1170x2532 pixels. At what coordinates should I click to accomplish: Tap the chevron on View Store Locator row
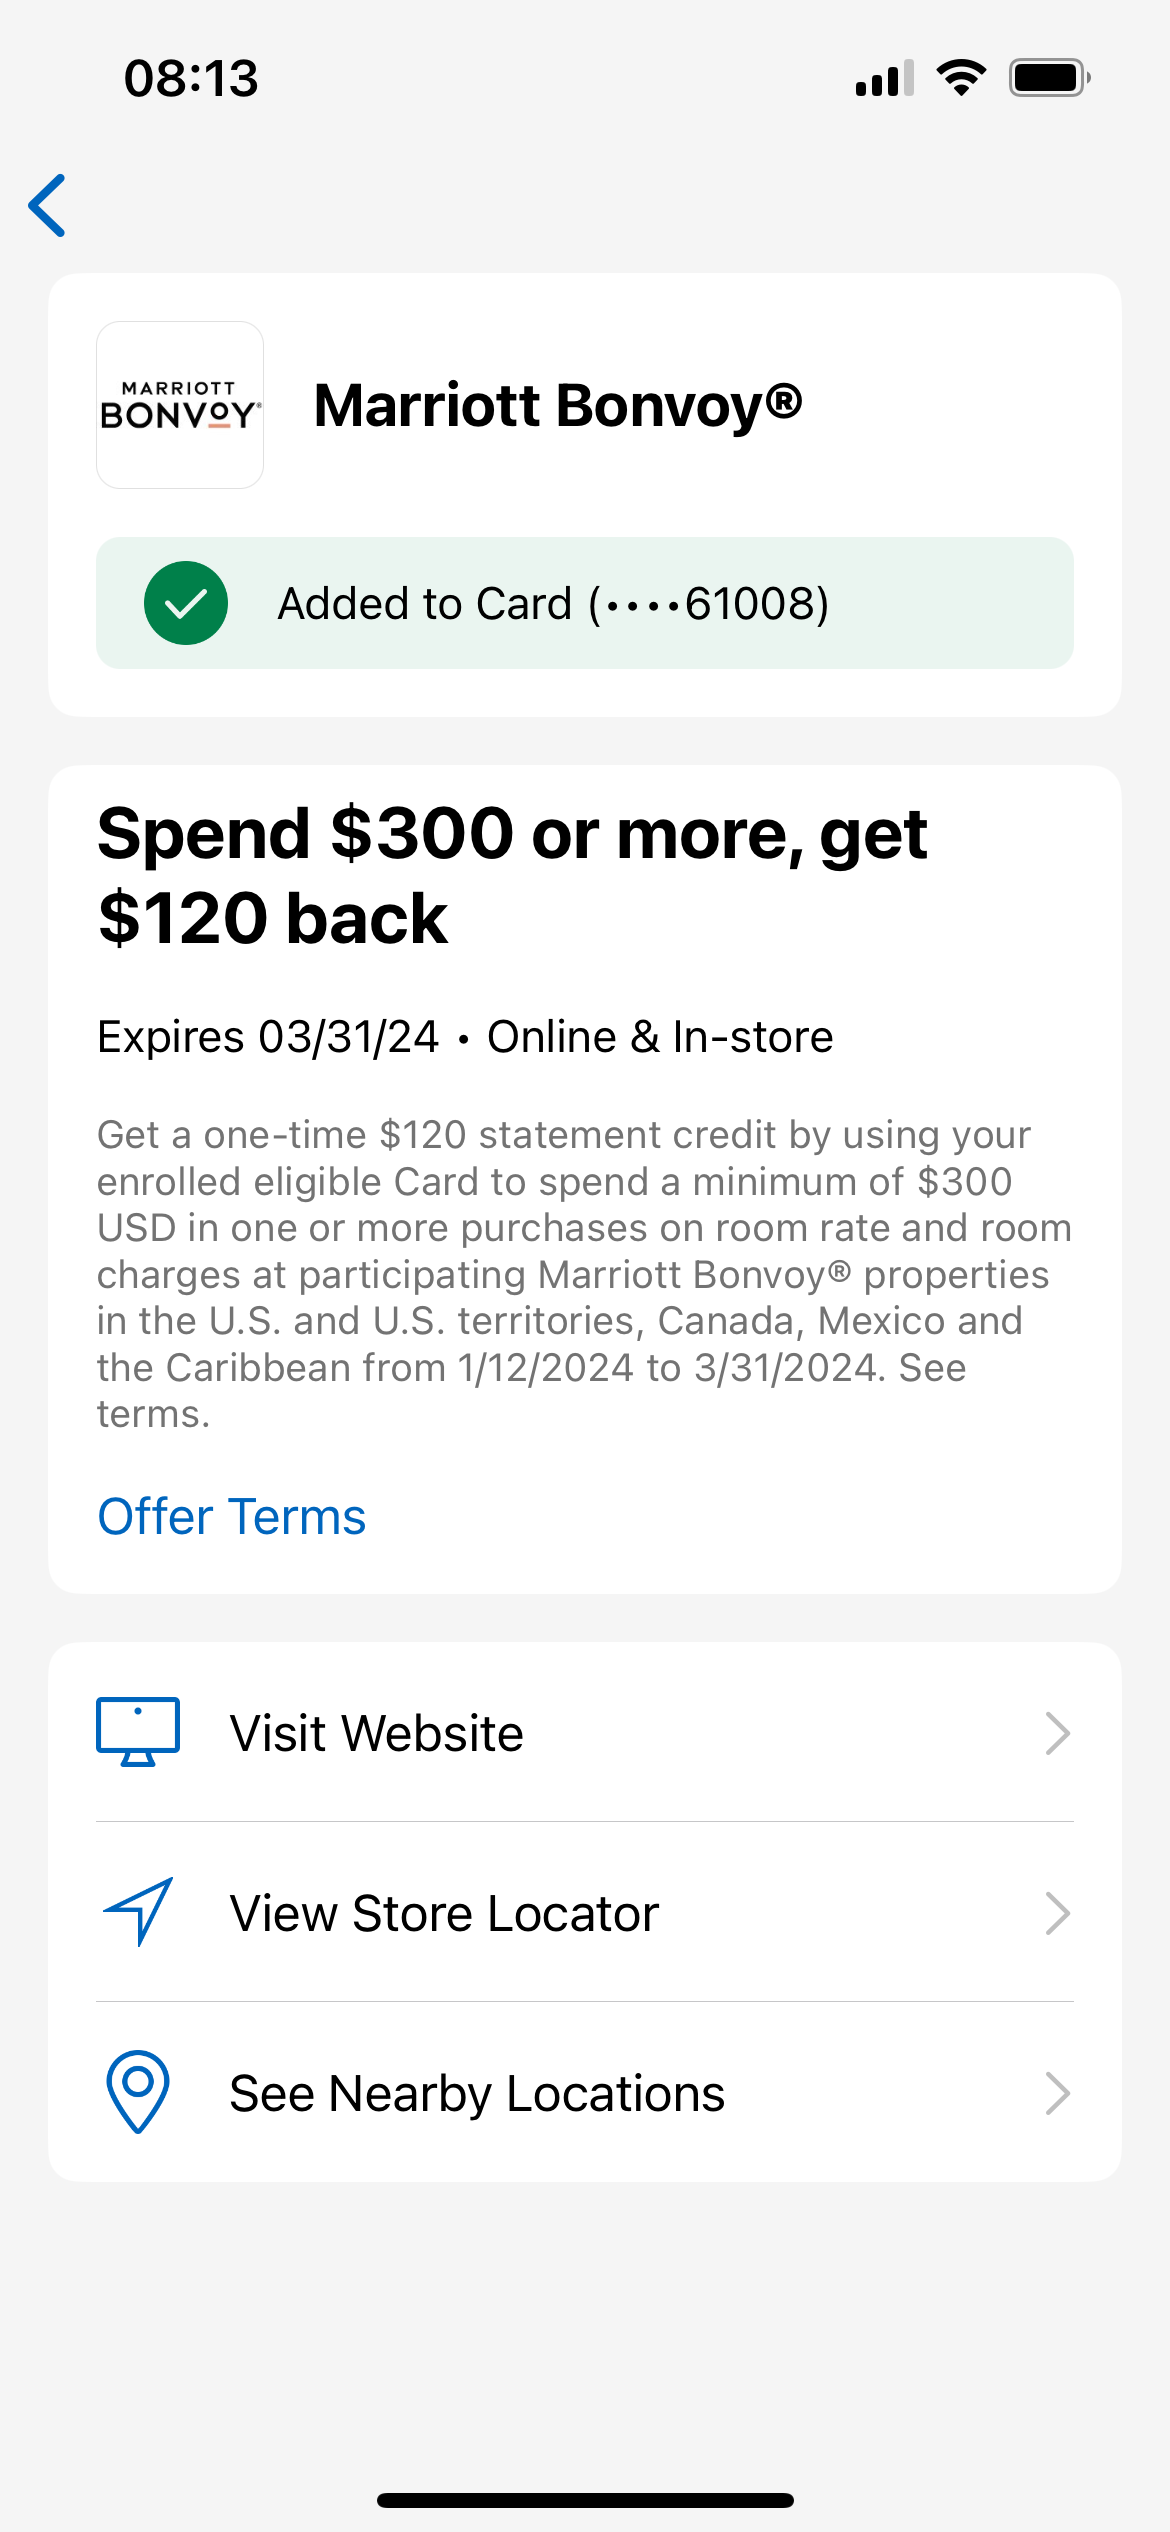click(1057, 1913)
